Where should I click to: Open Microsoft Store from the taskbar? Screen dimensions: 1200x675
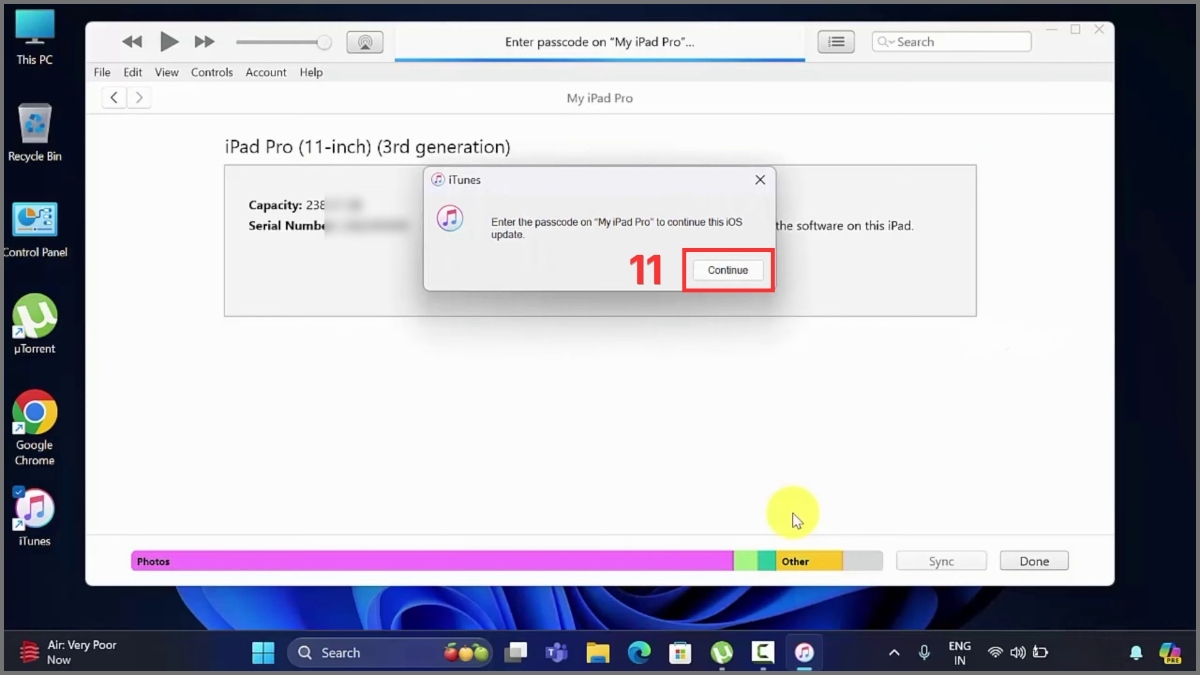coord(680,653)
